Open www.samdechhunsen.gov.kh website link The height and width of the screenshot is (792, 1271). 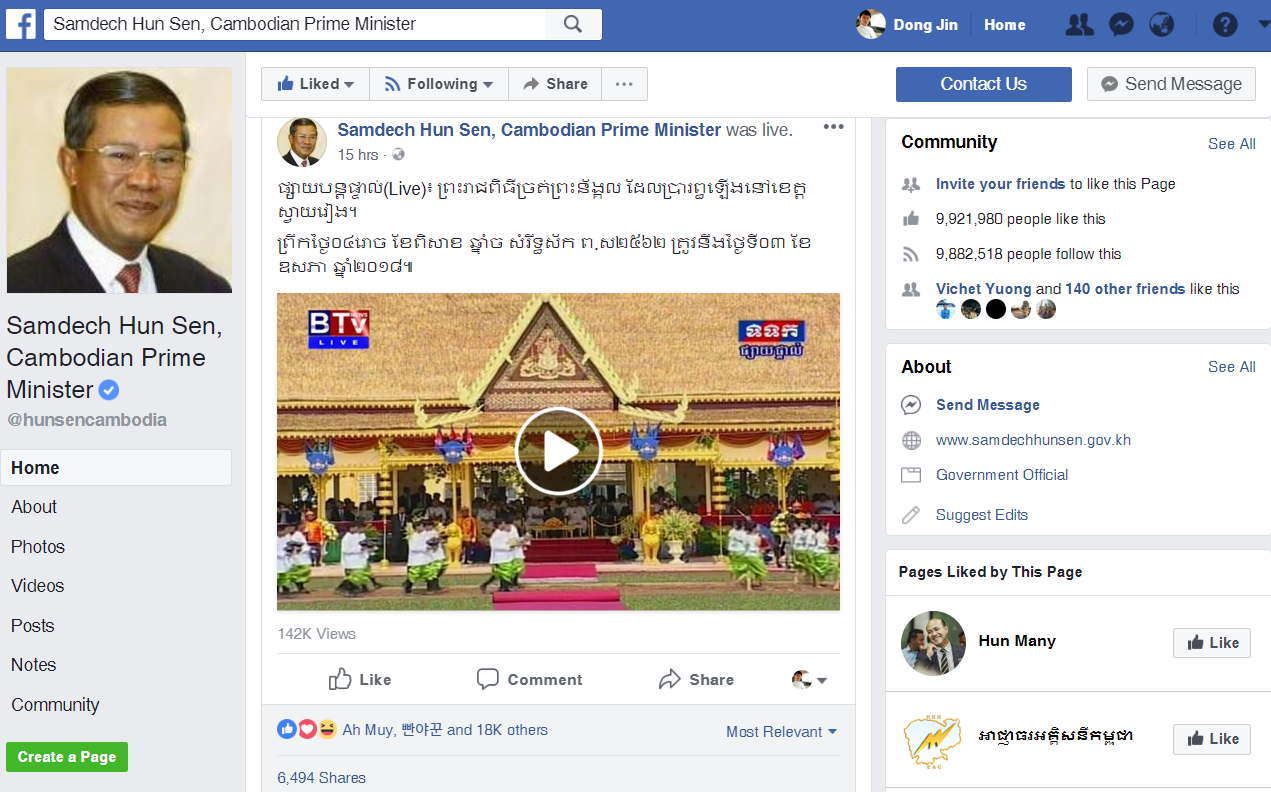(x=1033, y=440)
